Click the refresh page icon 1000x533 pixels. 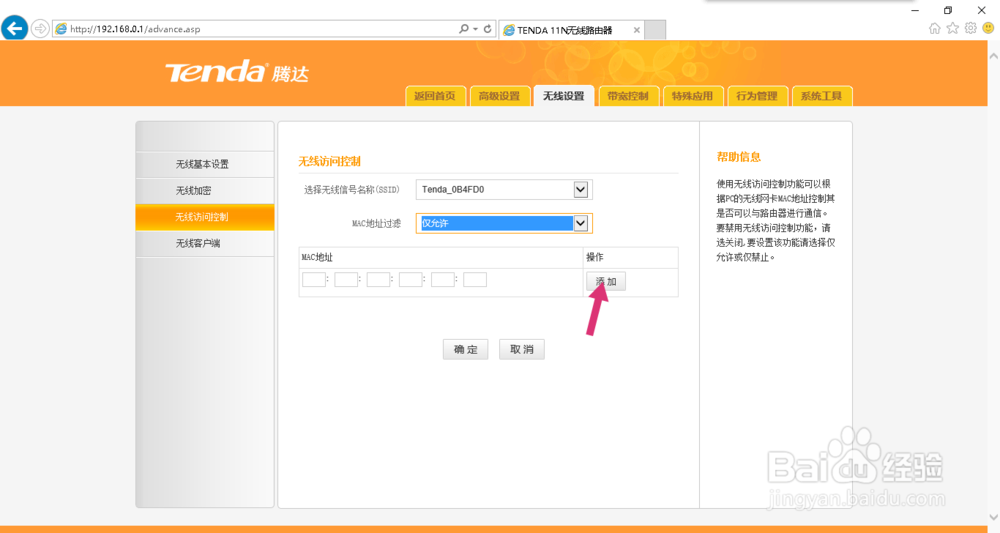487,29
